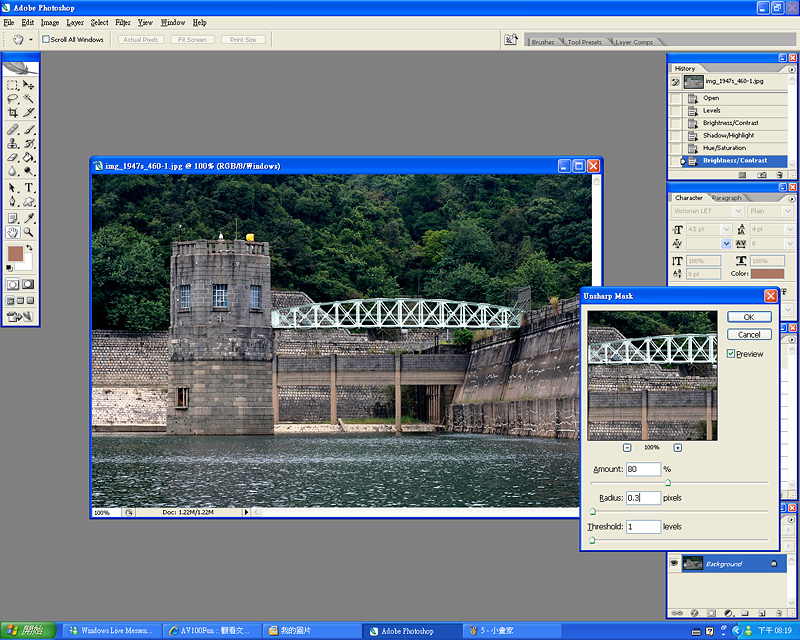Click OK in the Unsharp Mask dialog
This screenshot has height=640, width=800.
click(x=749, y=317)
